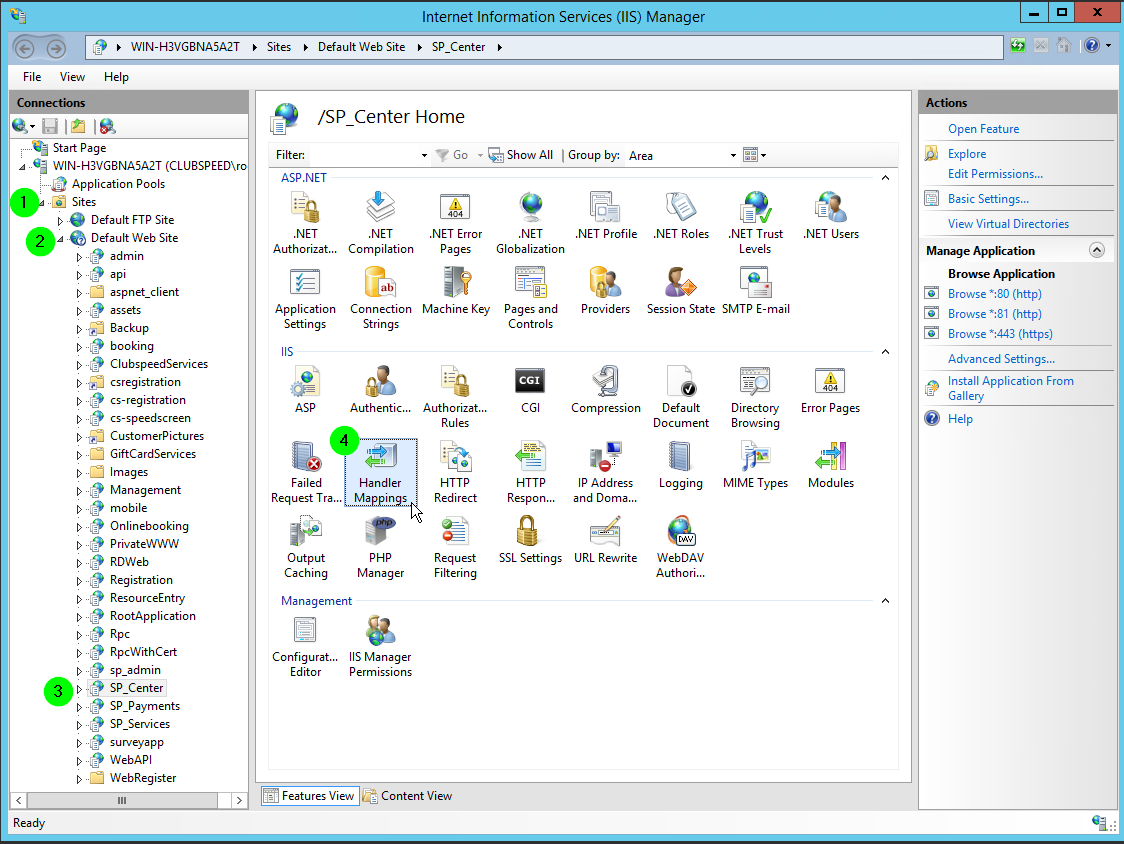Collapse the Default Web Site node
Viewport: 1124px width, 844px height.
(60, 239)
